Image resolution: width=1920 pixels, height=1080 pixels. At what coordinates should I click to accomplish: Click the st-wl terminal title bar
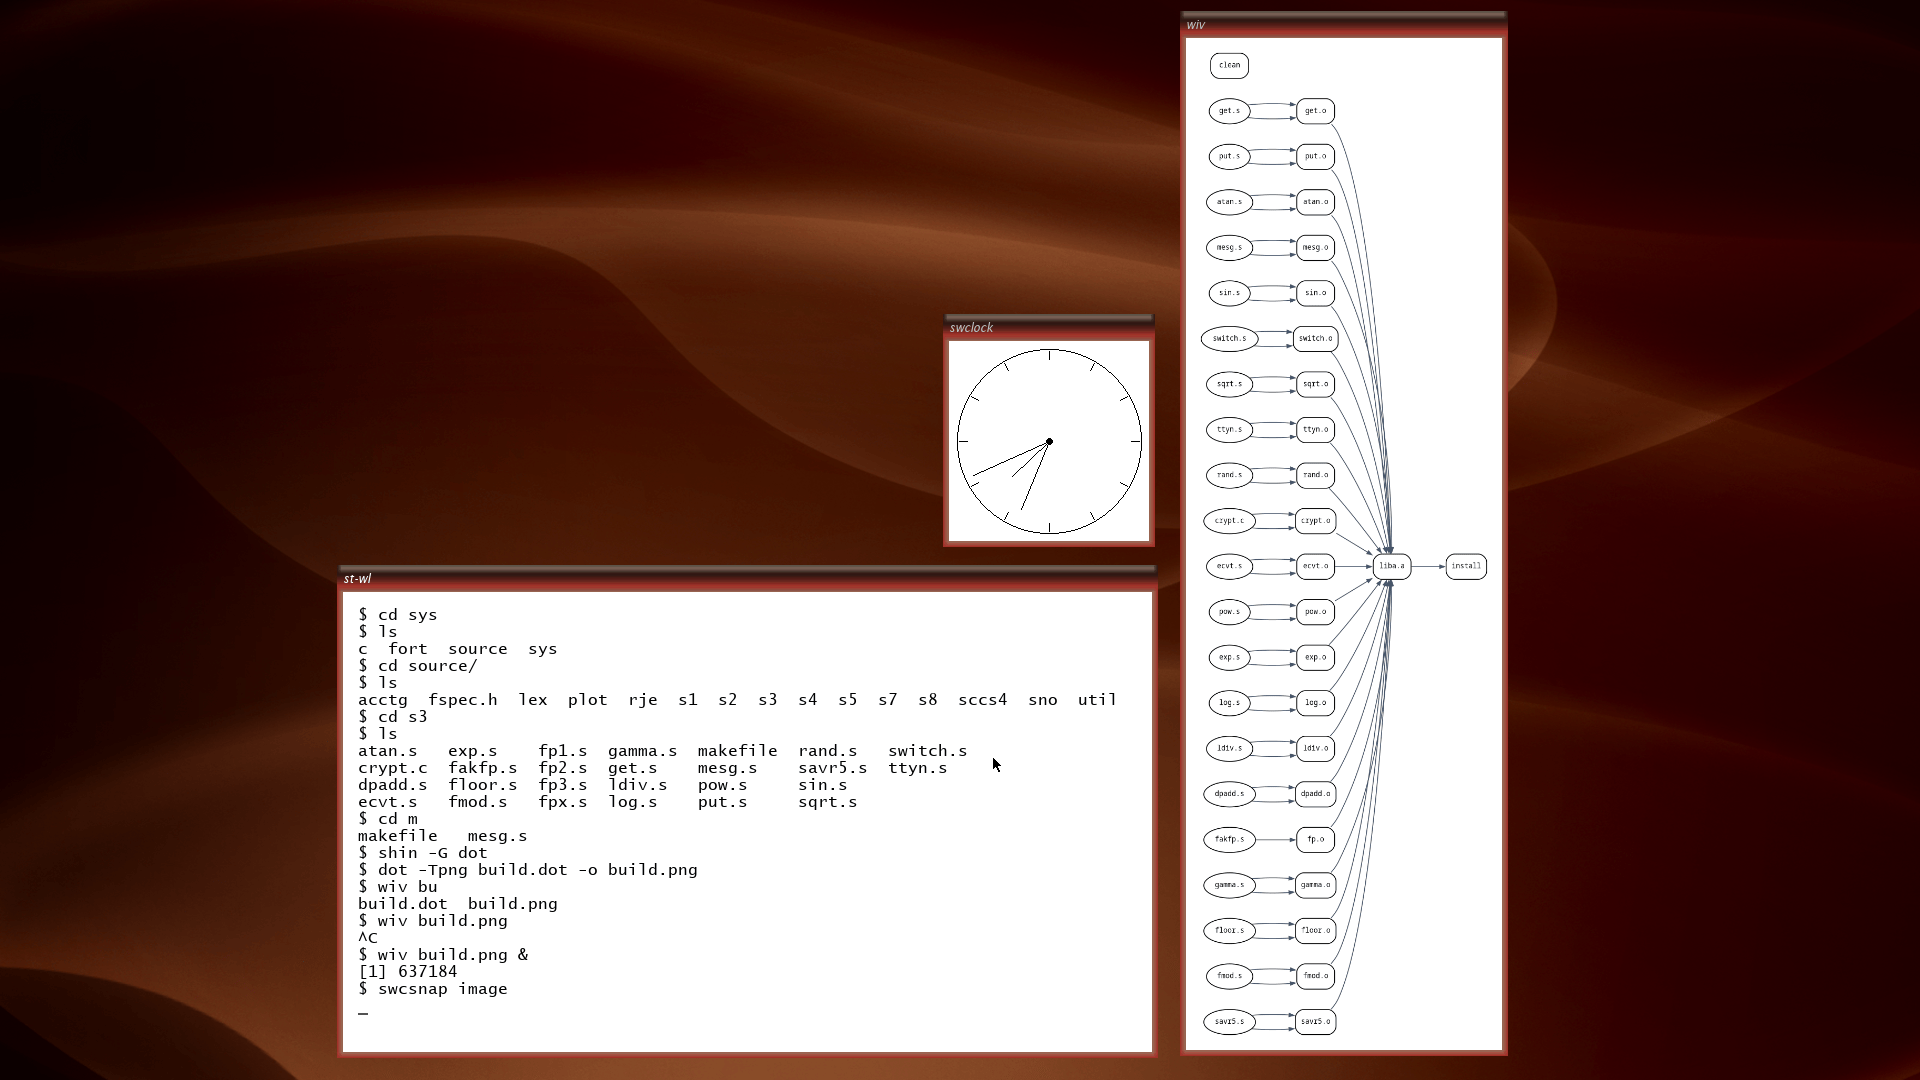(747, 578)
